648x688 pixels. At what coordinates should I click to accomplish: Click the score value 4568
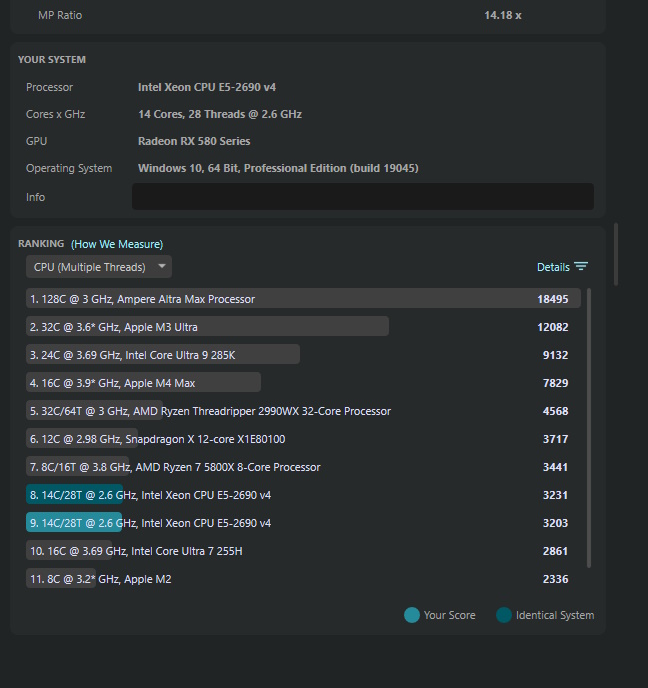[x=555, y=411]
